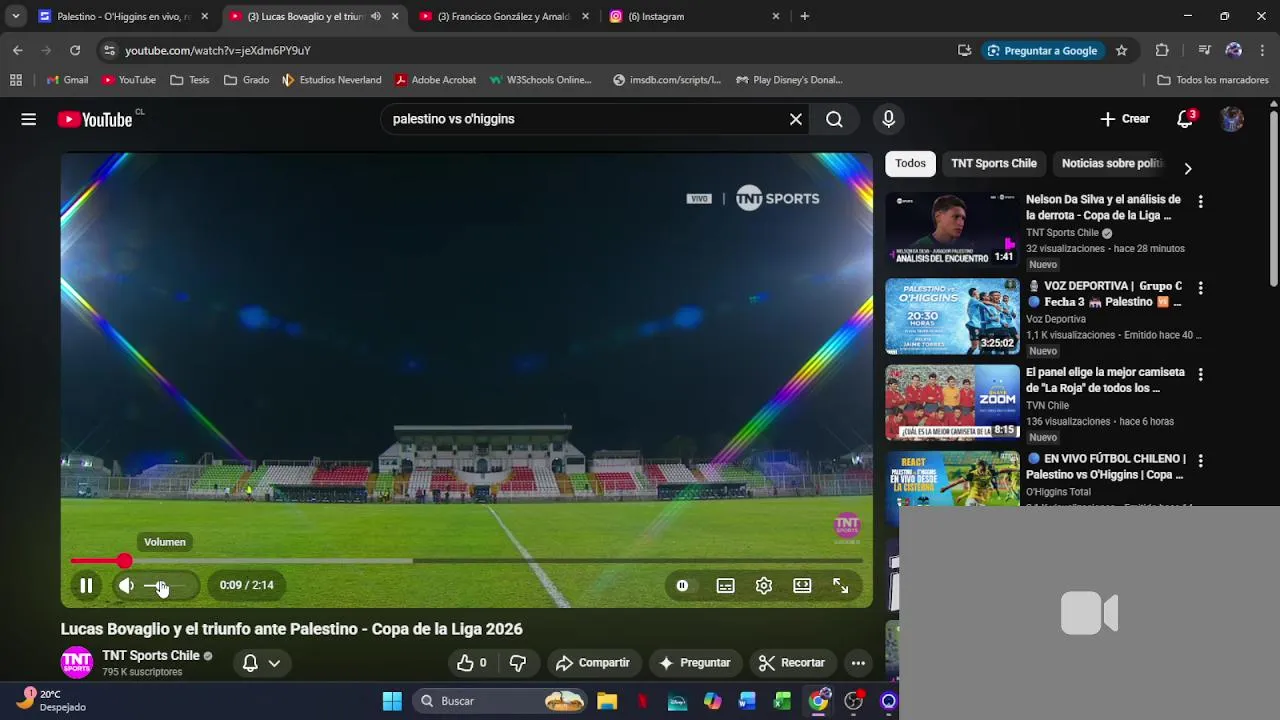Toggle autoplay switch in the player

683,586
